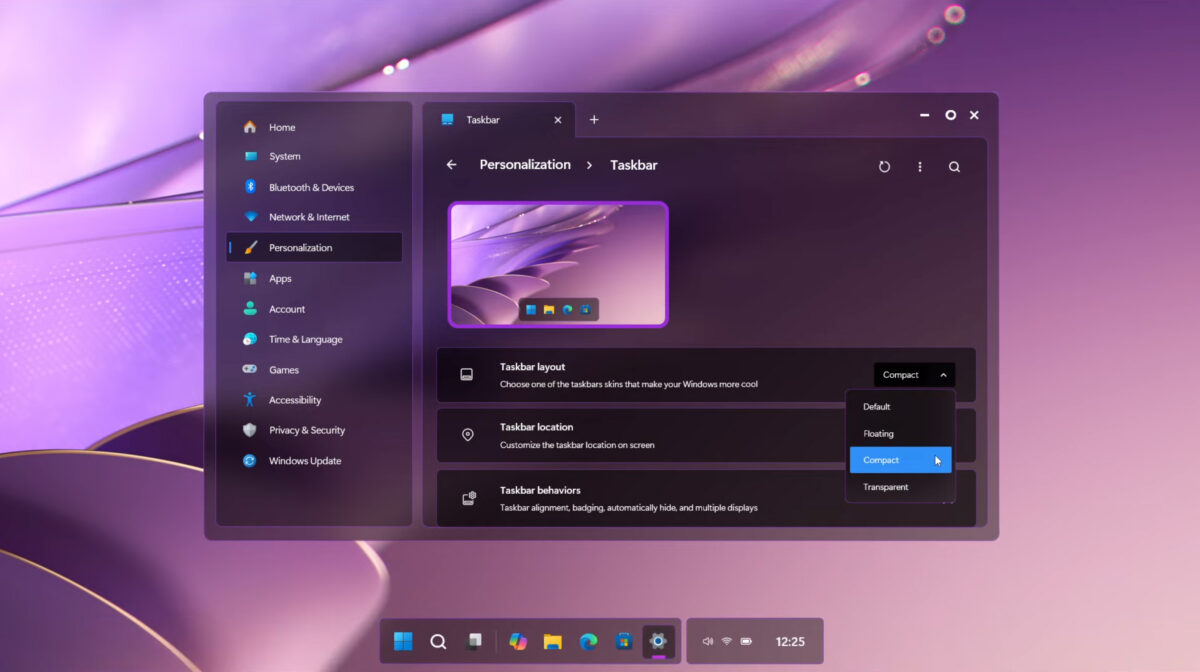Open the three-dot overflow menu

click(x=919, y=166)
